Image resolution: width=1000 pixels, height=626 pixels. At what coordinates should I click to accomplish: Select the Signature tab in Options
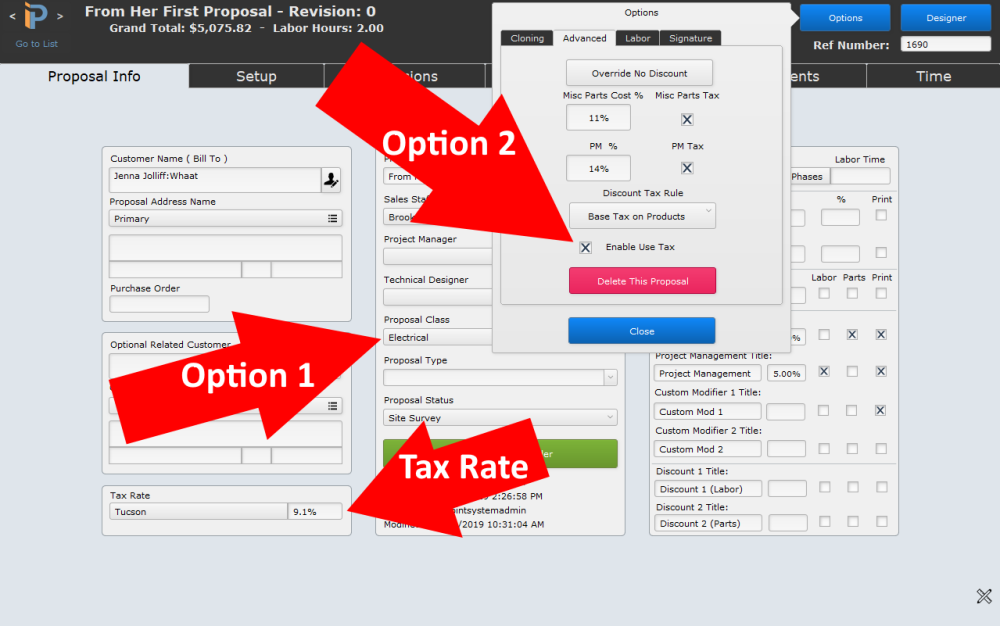[x=690, y=38]
